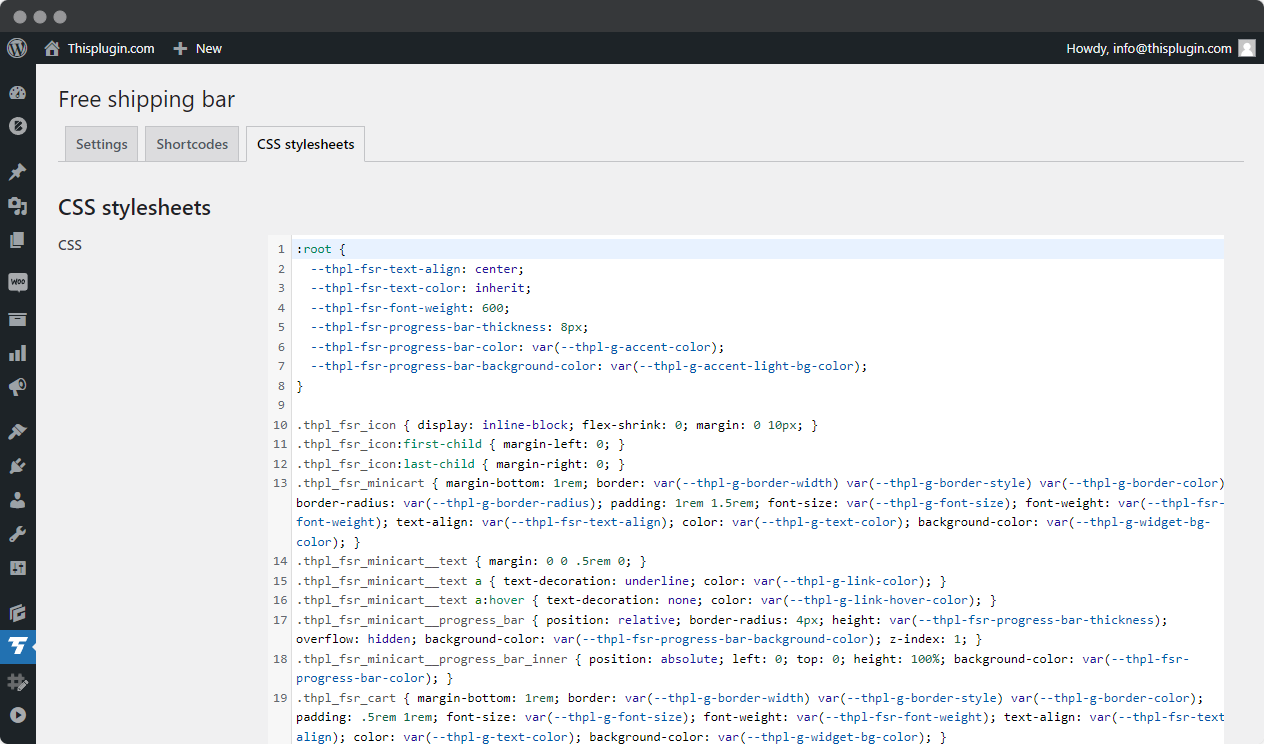Open the Users person icon

point(17,500)
